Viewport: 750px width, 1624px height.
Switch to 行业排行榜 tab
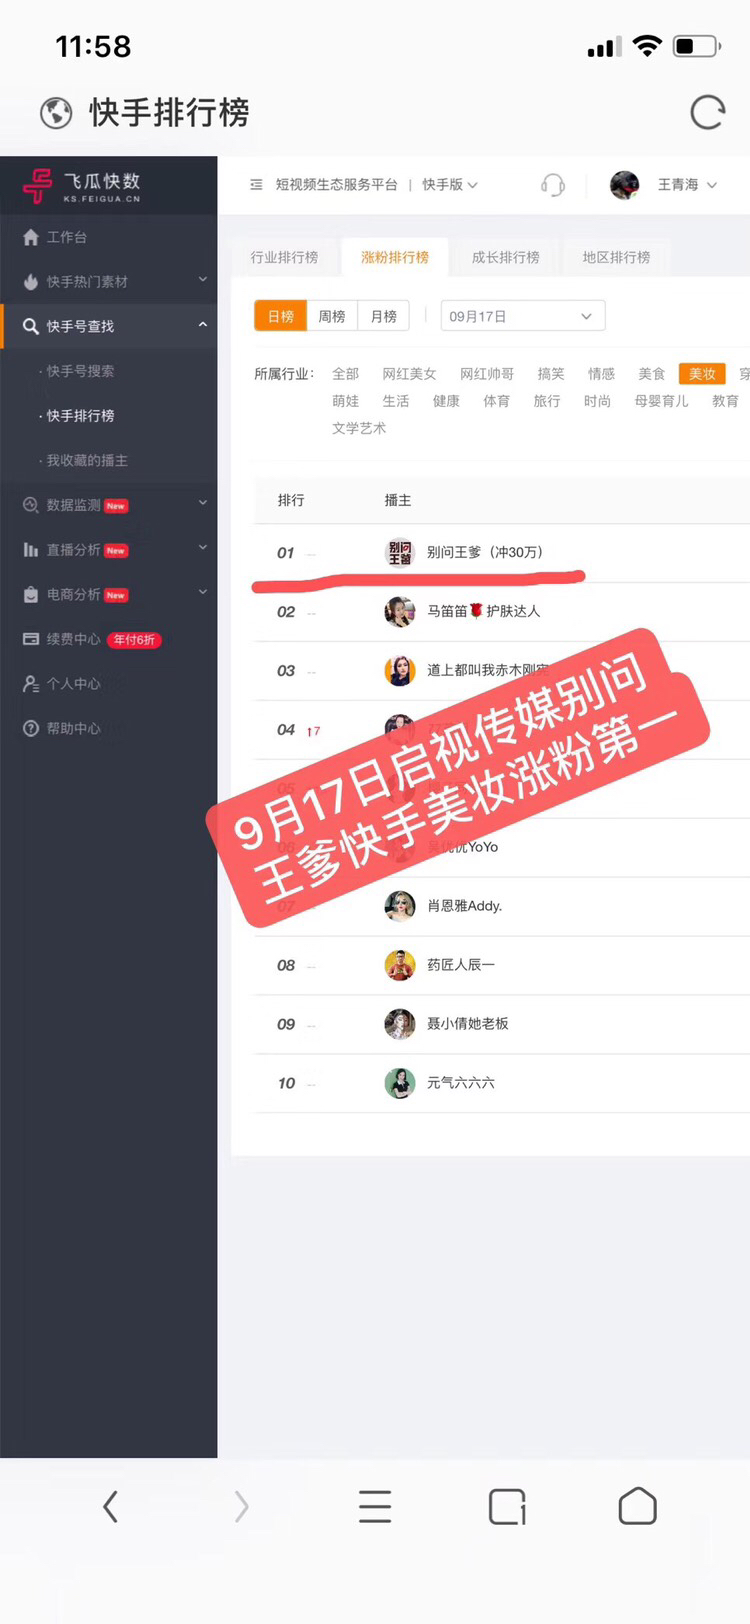tap(285, 257)
